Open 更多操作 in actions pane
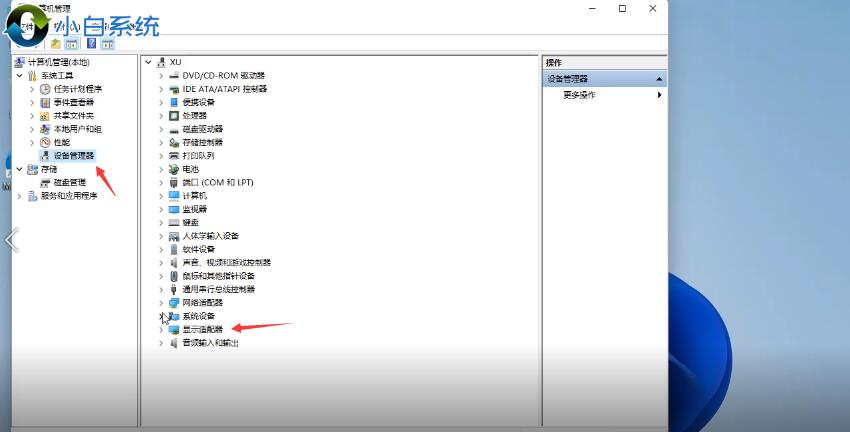850x432 pixels. pos(579,95)
